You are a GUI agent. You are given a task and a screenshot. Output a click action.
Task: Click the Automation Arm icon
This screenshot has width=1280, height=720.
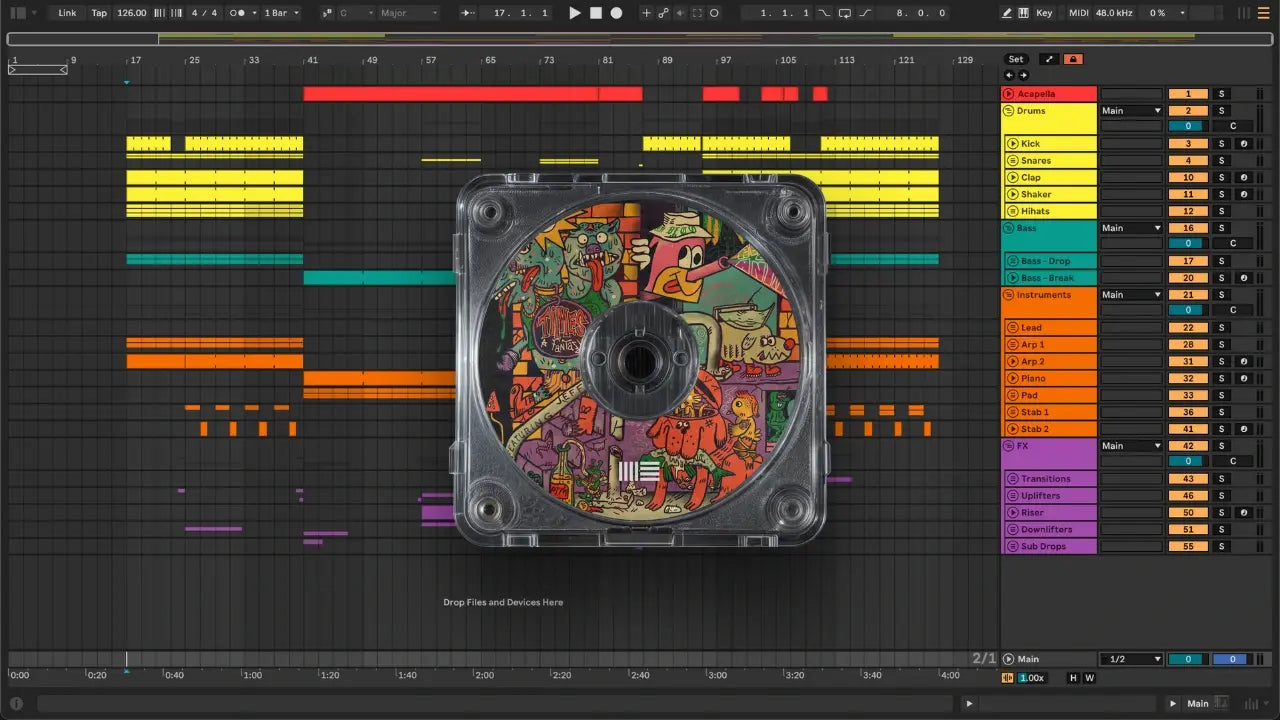(662, 13)
